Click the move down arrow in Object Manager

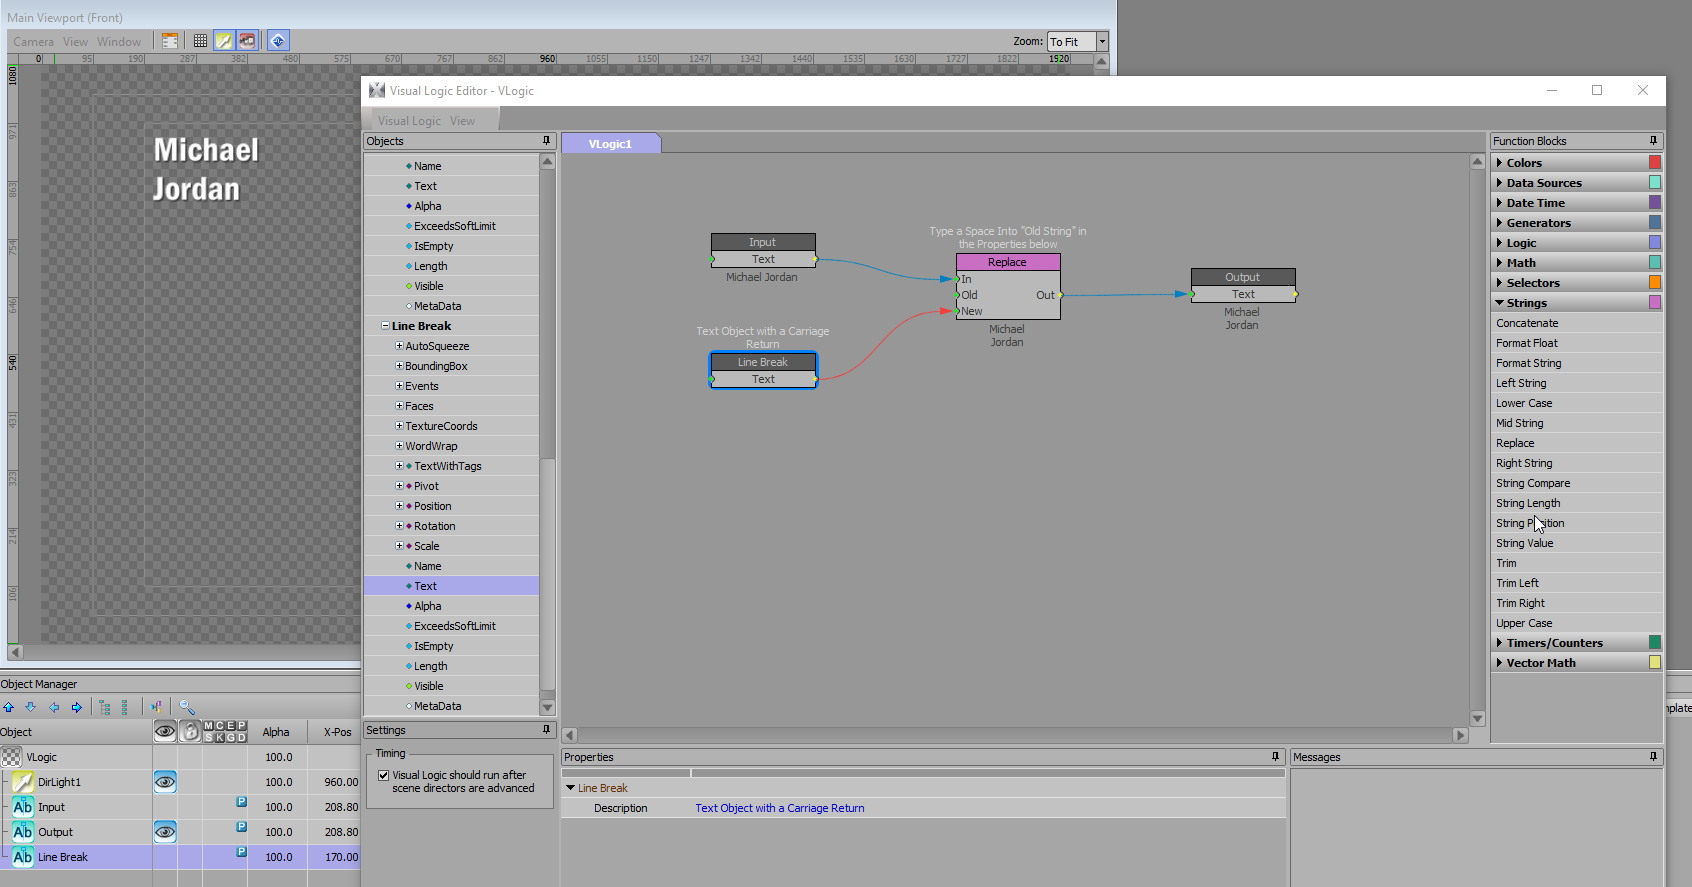(x=31, y=707)
